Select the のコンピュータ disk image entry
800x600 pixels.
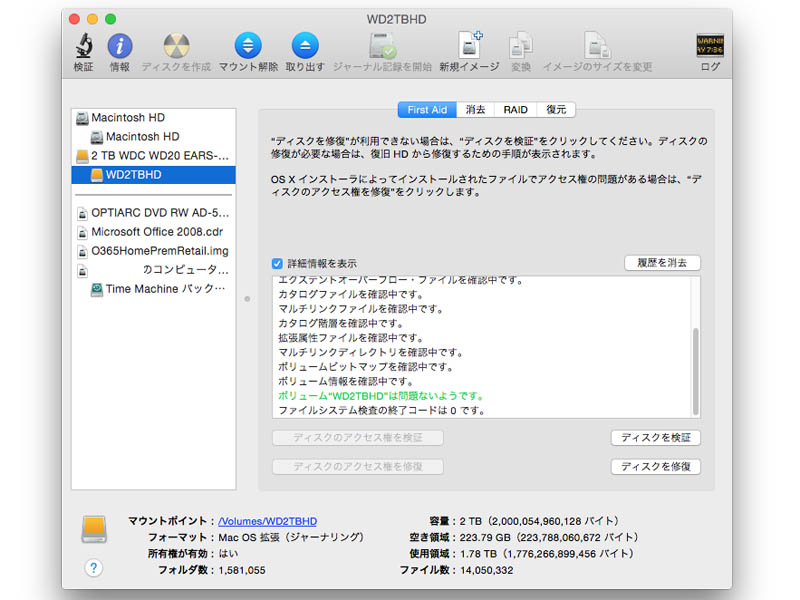[x=154, y=270]
